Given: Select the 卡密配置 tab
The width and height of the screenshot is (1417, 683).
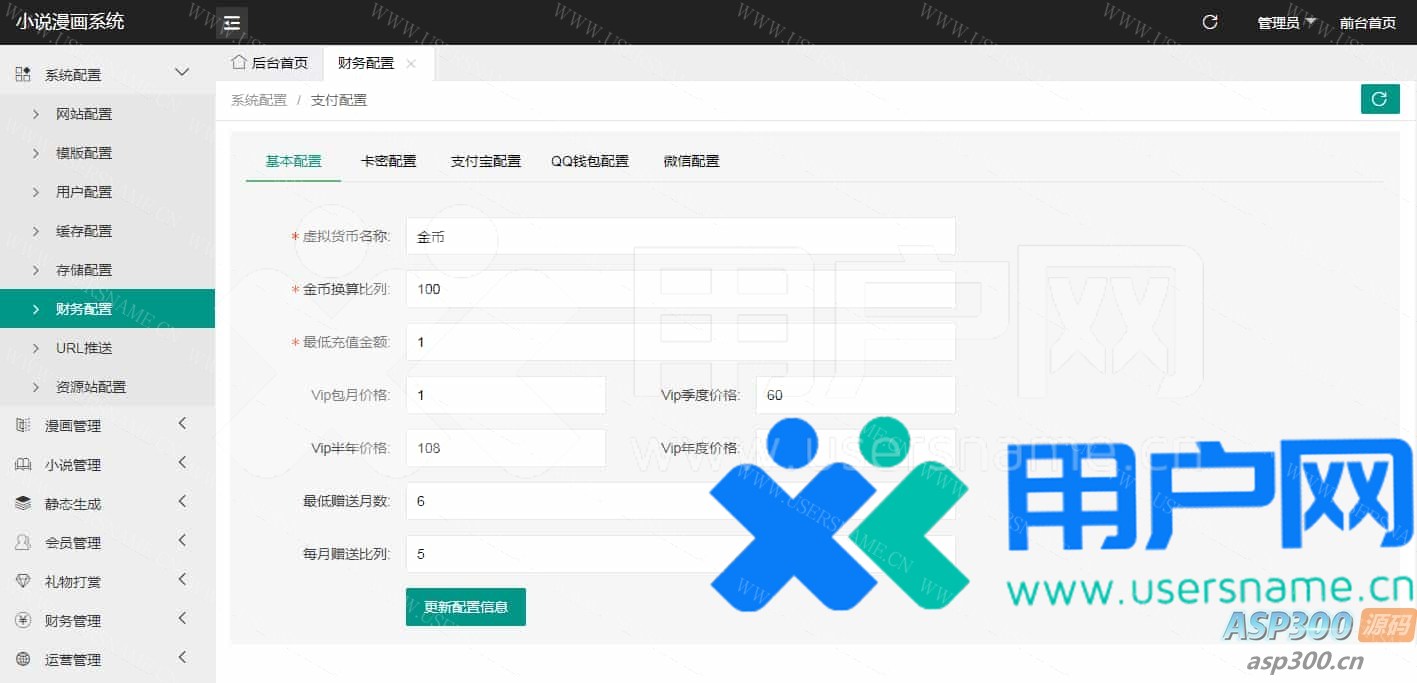Looking at the screenshot, I should (x=388, y=161).
